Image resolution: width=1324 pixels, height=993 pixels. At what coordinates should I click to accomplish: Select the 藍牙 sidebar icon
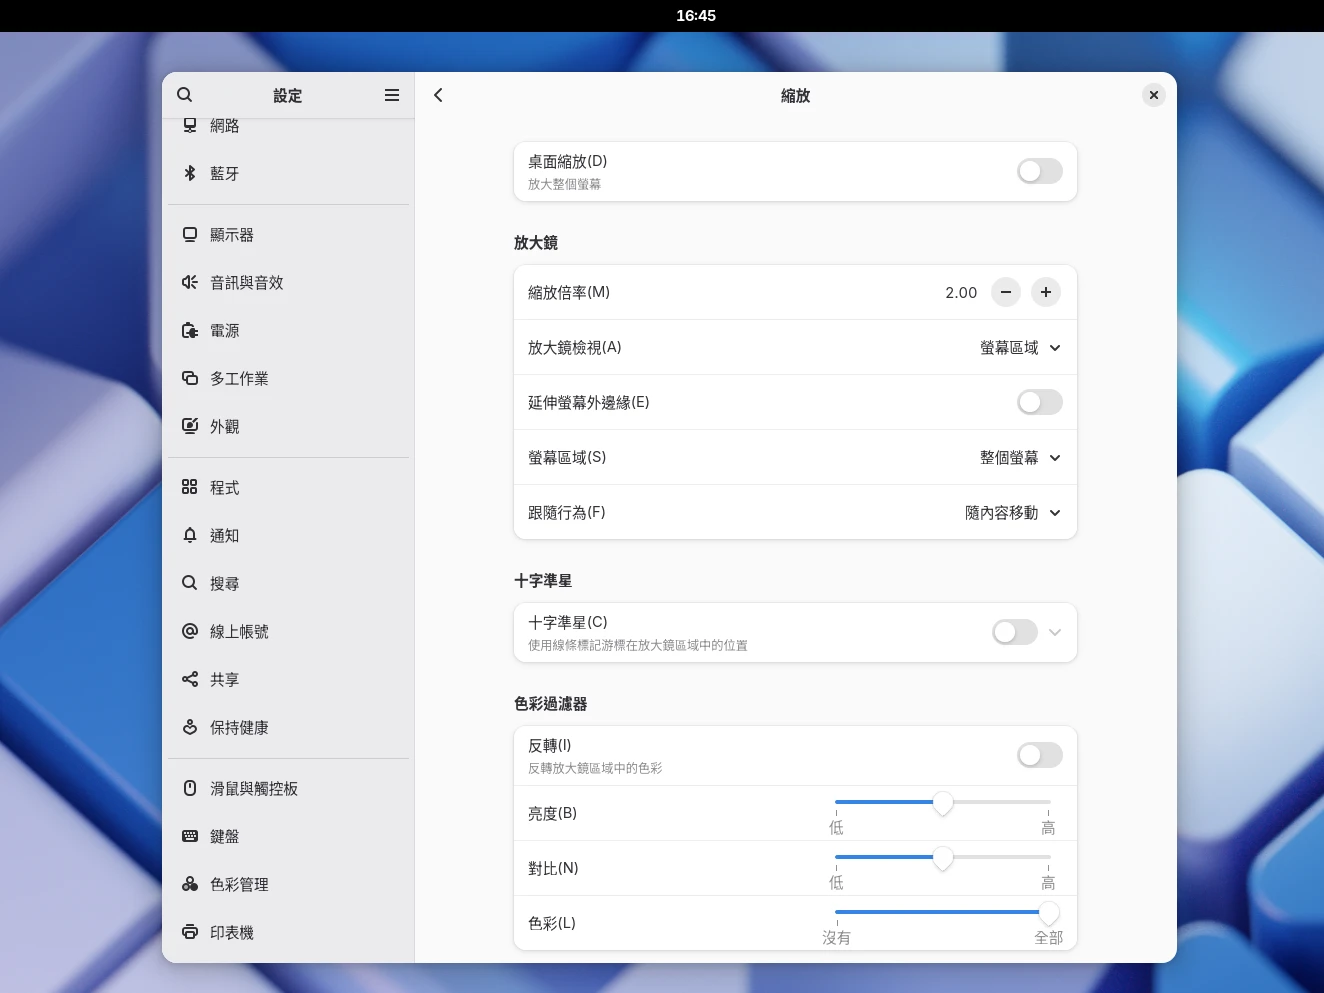click(x=222, y=173)
